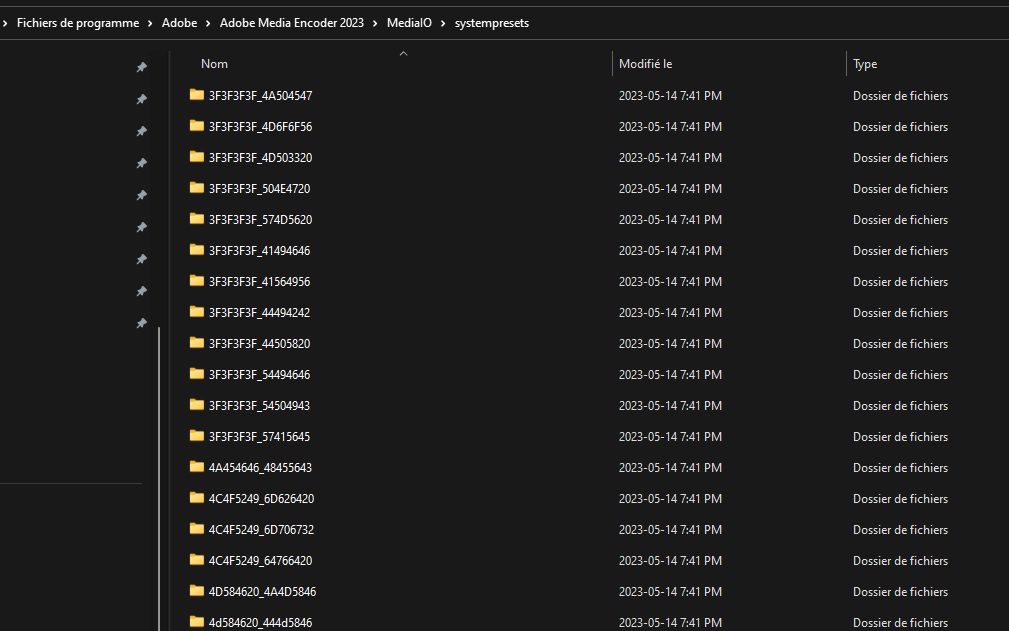
Task: Select the folder name 3F3F3F3F_54504943
Action: pyautogui.click(x=259, y=405)
